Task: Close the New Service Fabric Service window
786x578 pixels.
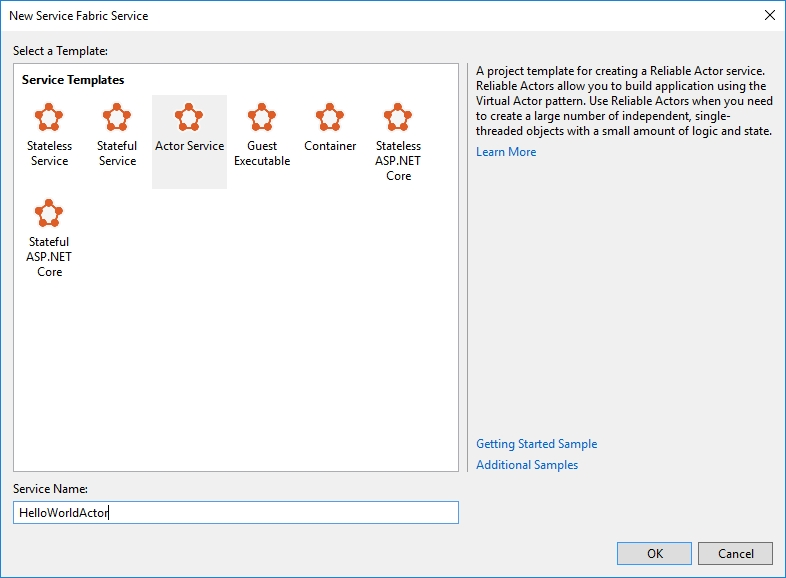Action: pos(769,16)
